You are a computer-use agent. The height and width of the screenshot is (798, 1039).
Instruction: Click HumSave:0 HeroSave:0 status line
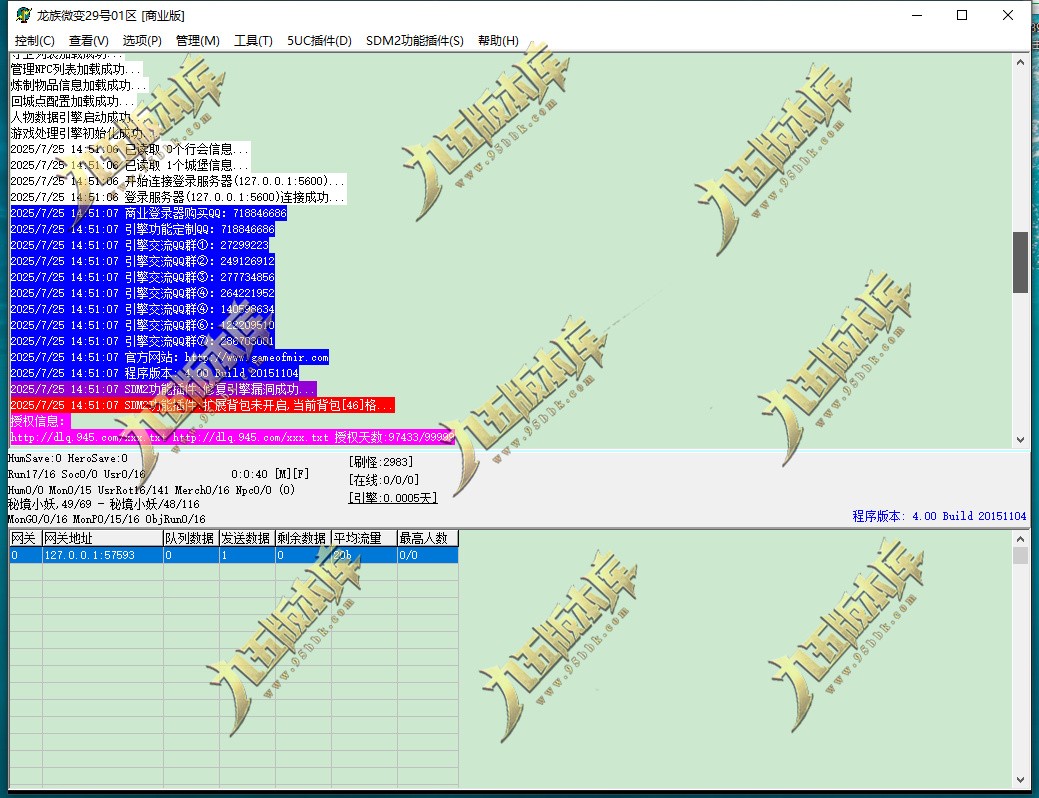pos(68,458)
